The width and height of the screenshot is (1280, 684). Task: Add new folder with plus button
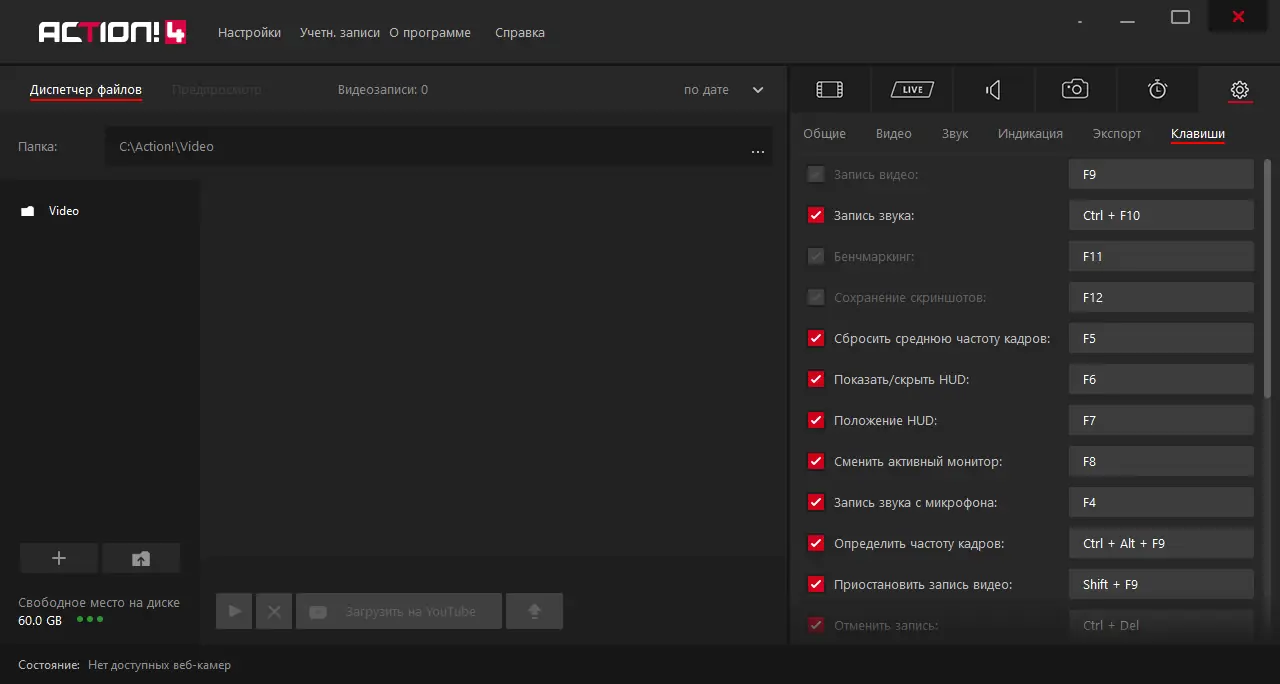[59, 558]
